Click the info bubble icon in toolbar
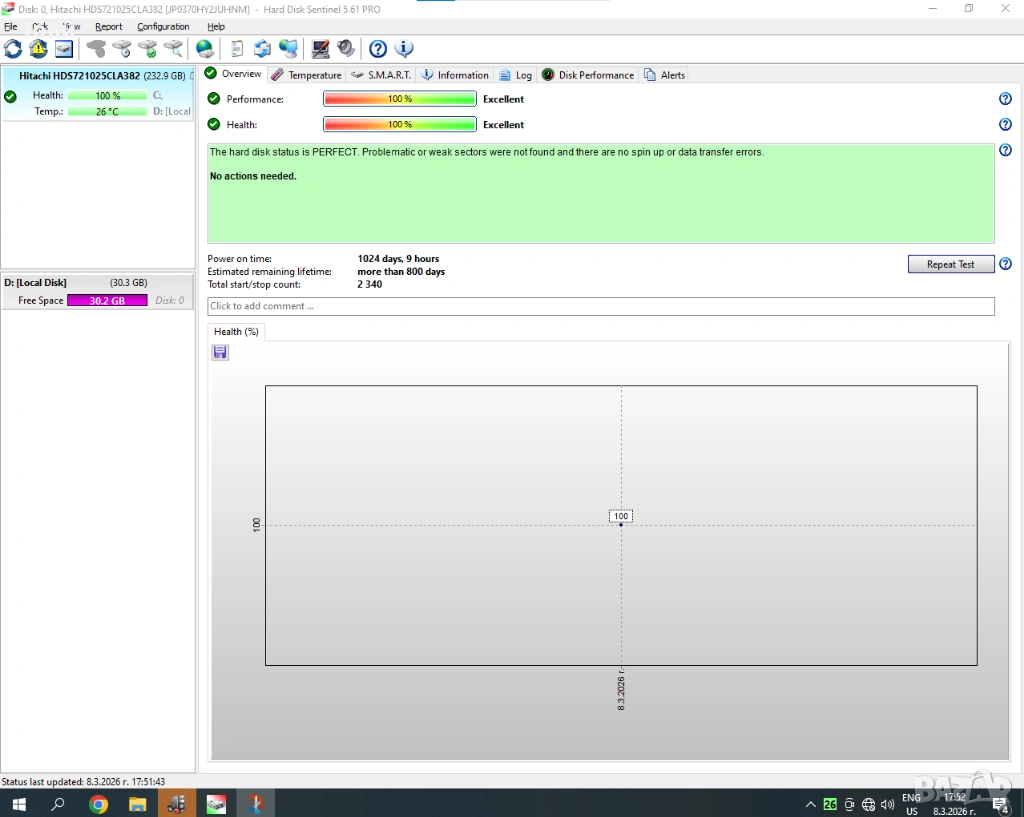This screenshot has height=817, width=1024. pos(404,49)
